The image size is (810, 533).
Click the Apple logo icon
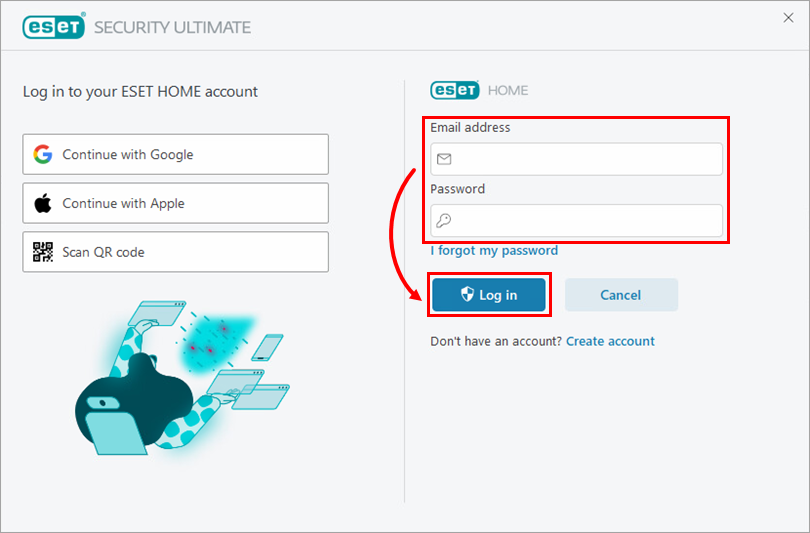43,203
